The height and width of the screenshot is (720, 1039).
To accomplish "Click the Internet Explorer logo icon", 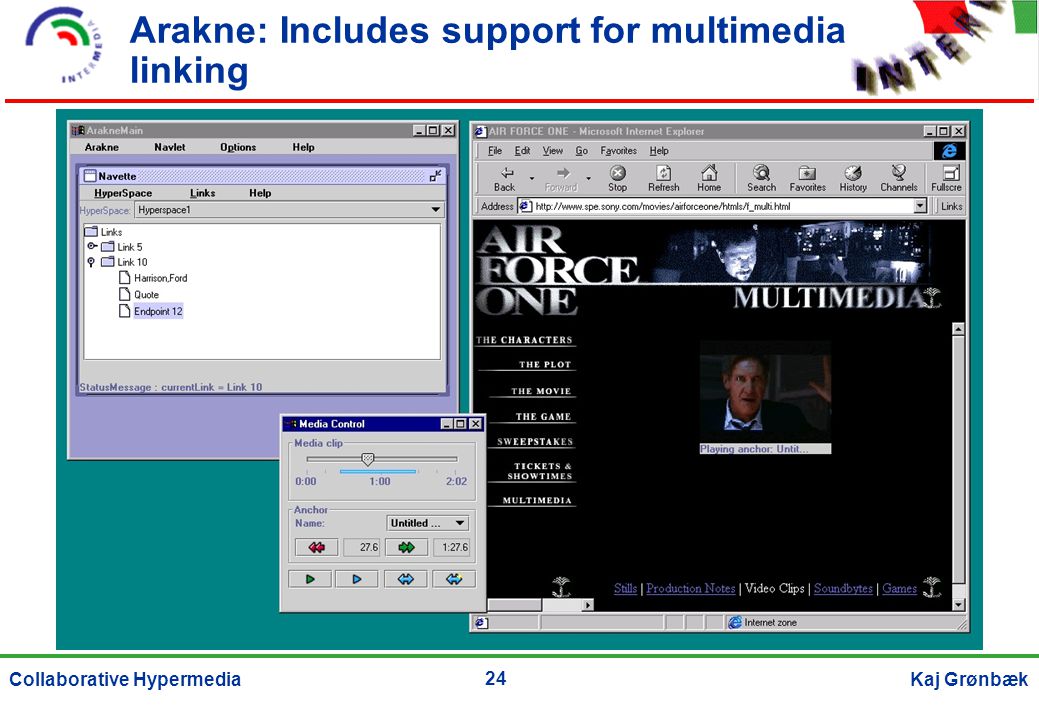I will coord(949,151).
